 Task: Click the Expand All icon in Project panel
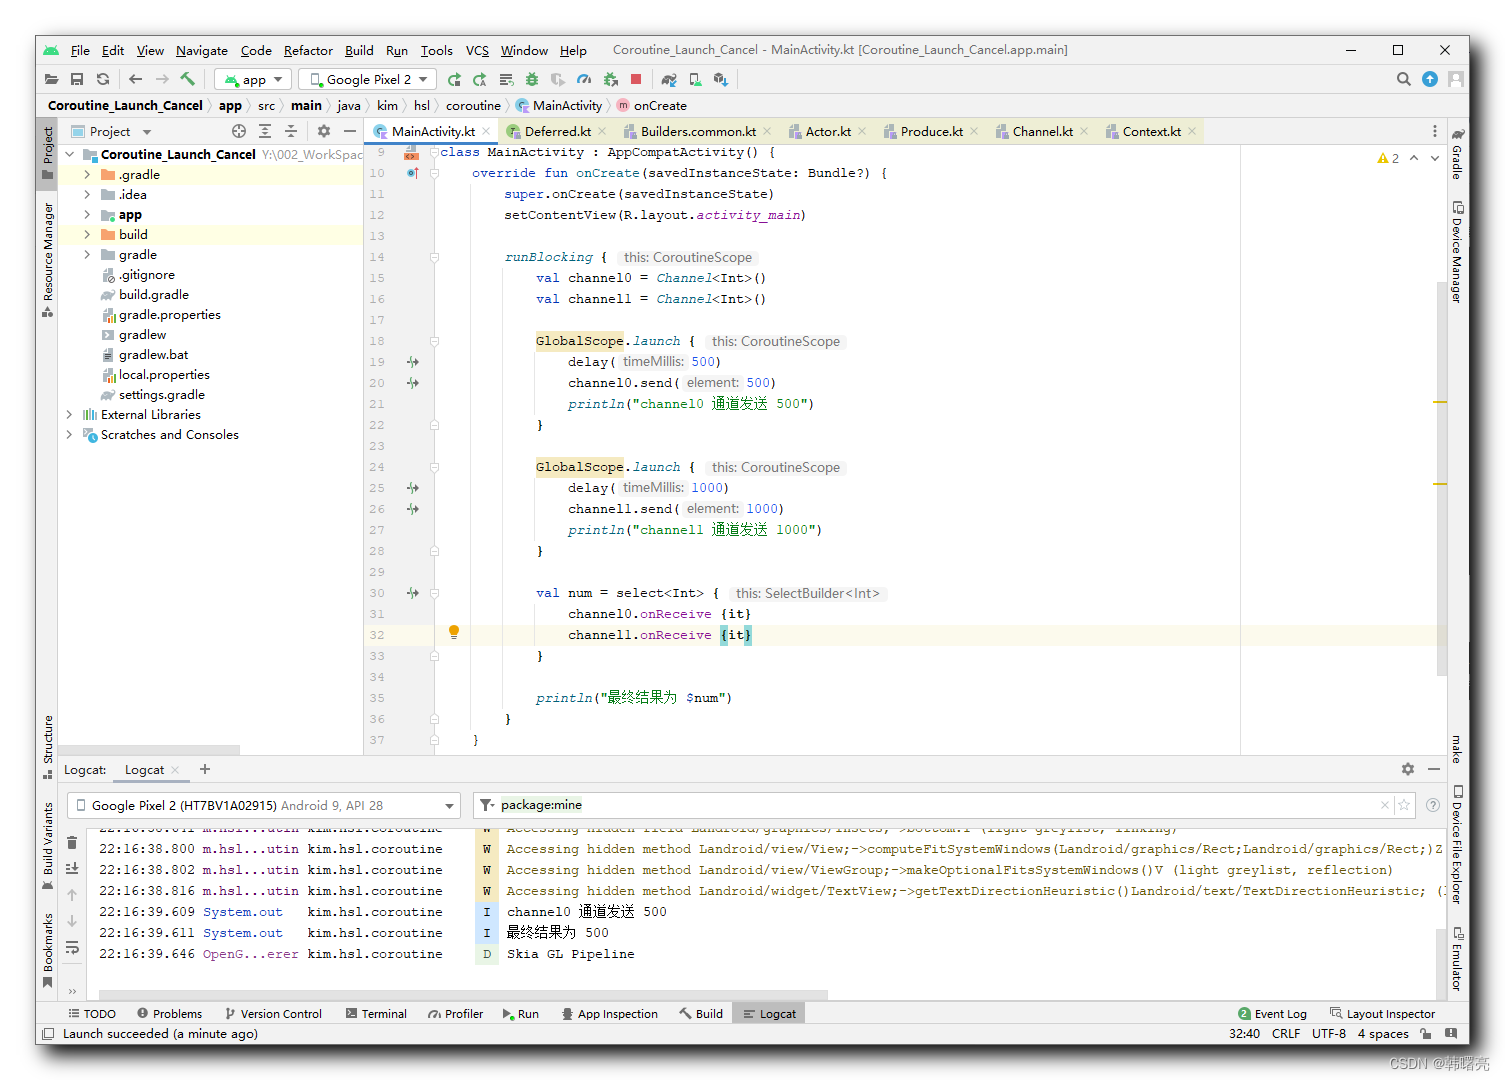pyautogui.click(x=265, y=131)
